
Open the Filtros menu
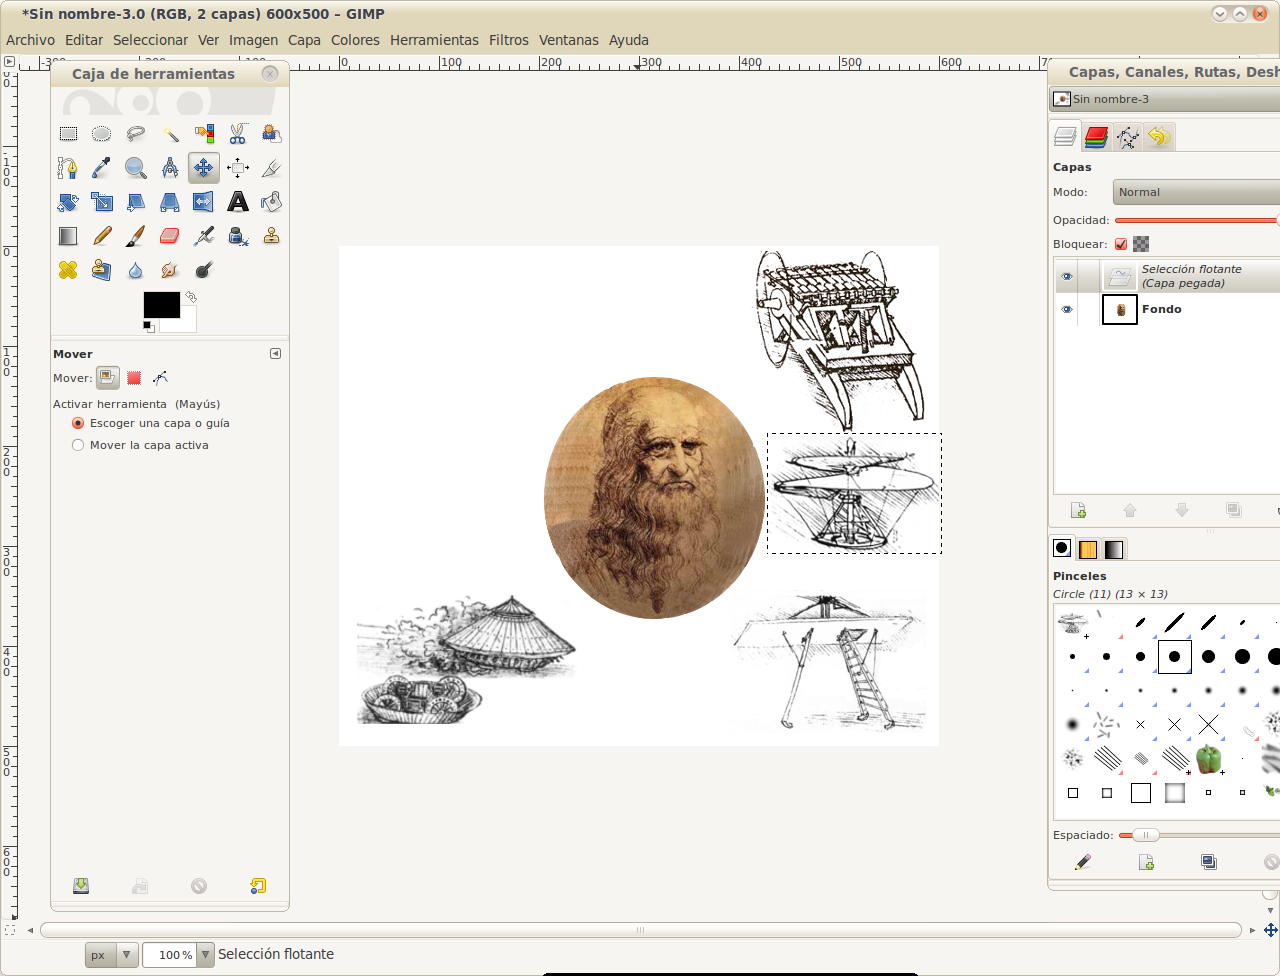tap(508, 40)
